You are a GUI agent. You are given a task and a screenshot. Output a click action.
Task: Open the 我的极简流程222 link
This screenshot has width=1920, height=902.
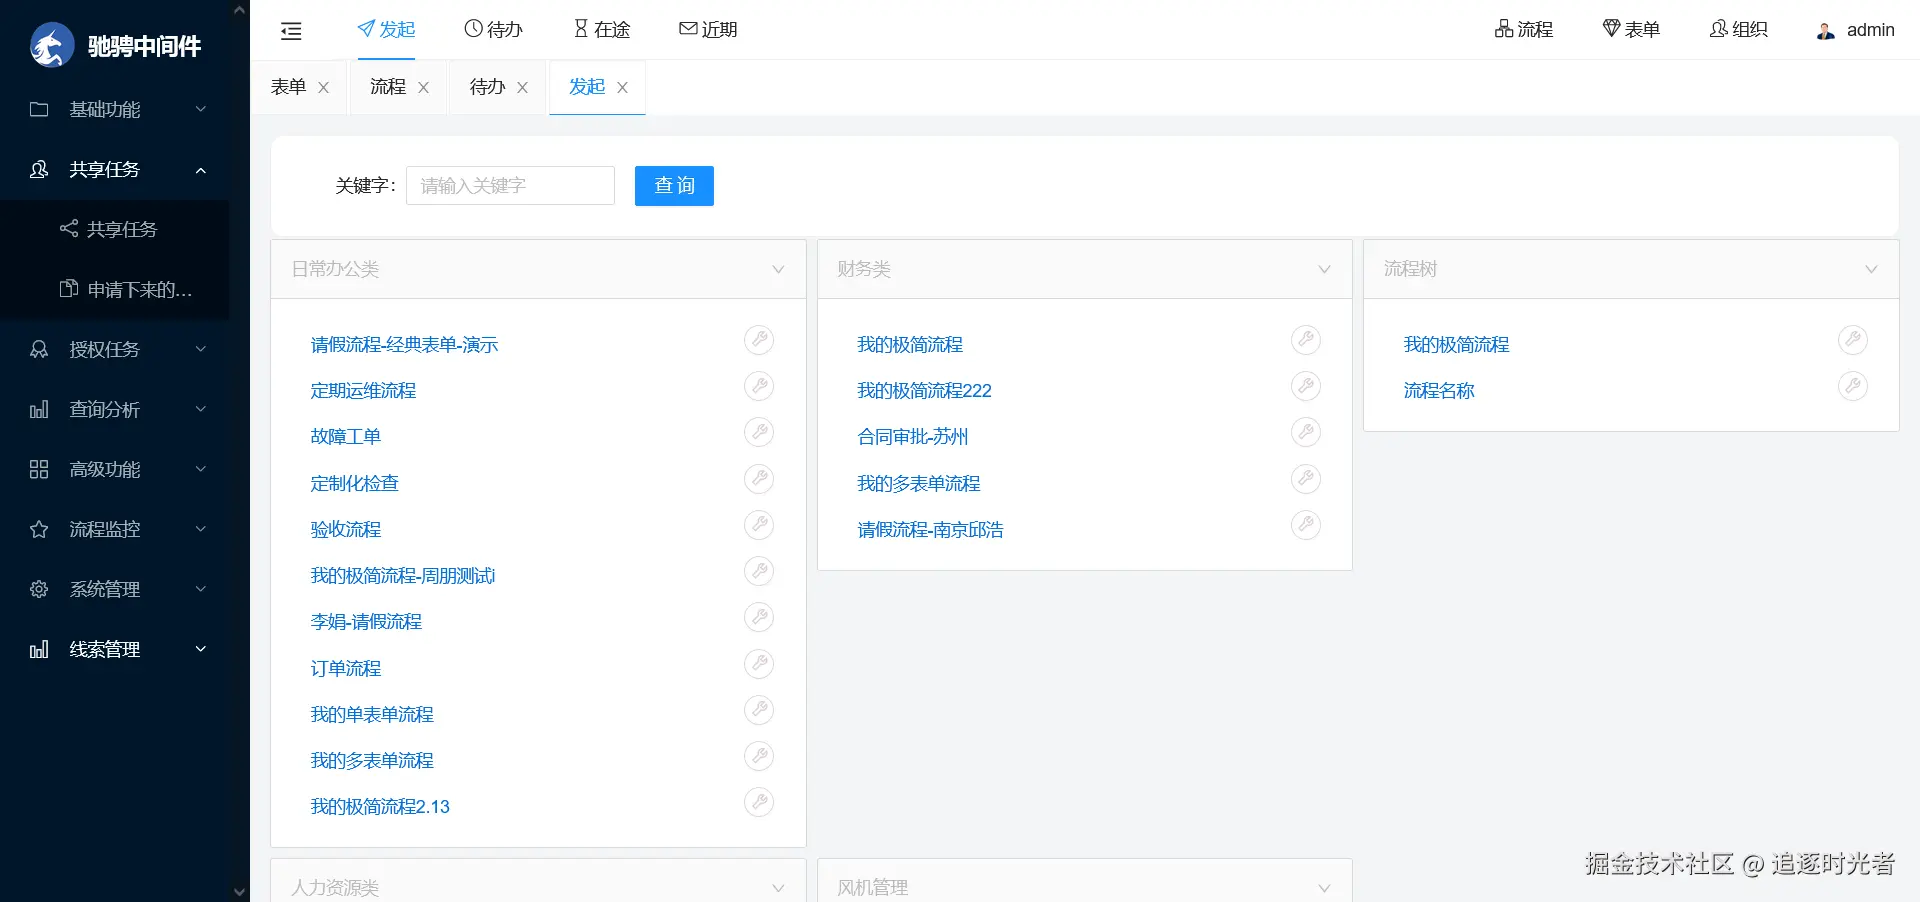click(x=924, y=391)
